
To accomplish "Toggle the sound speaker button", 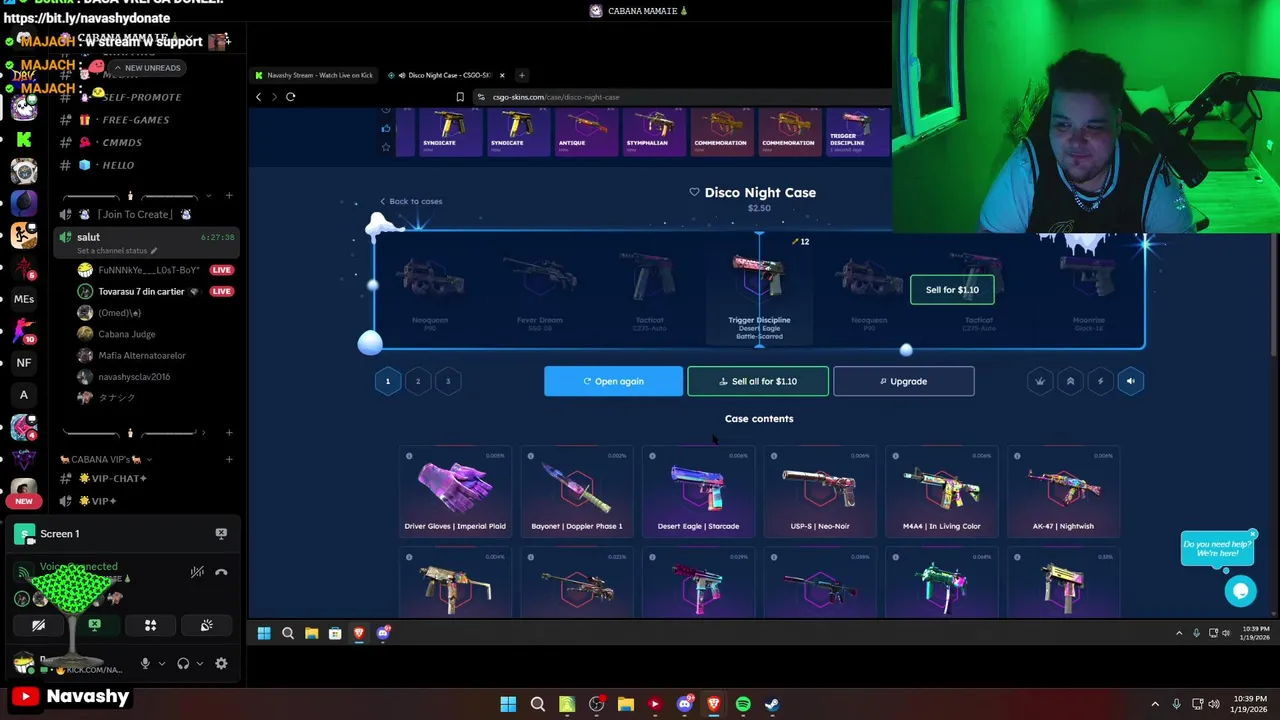I will pos(1130,381).
